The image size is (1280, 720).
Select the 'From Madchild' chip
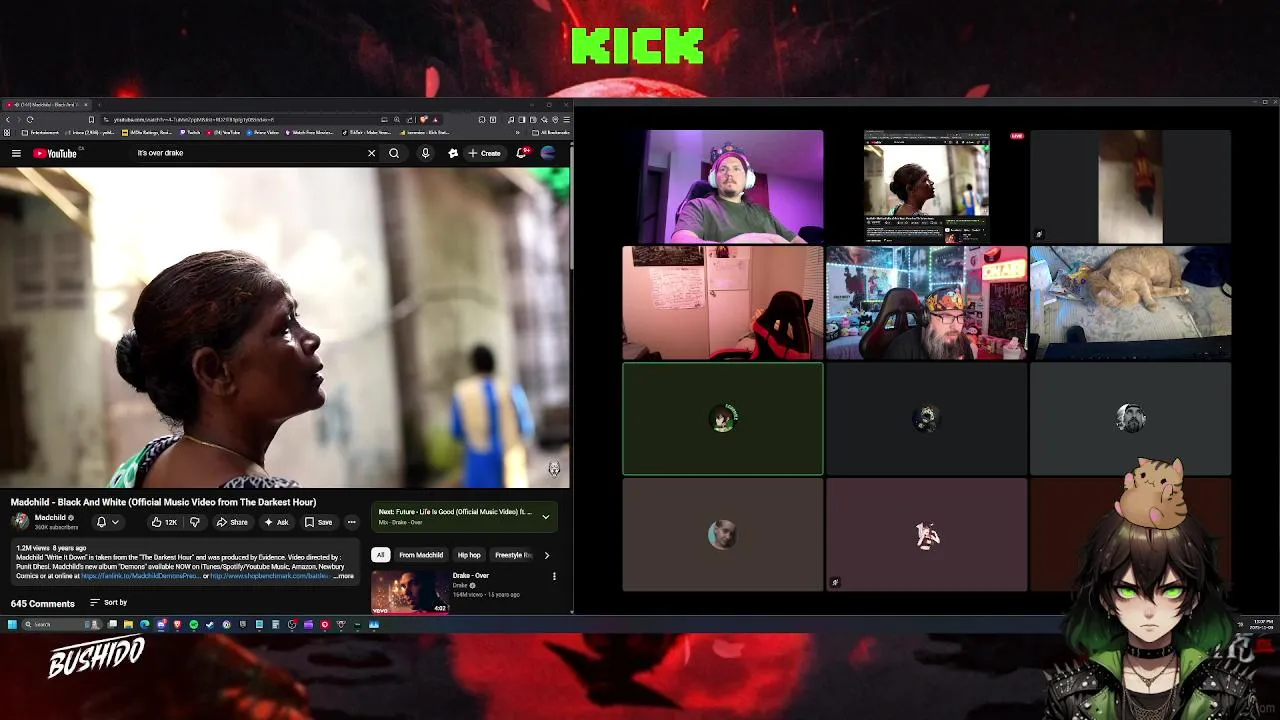click(x=421, y=555)
